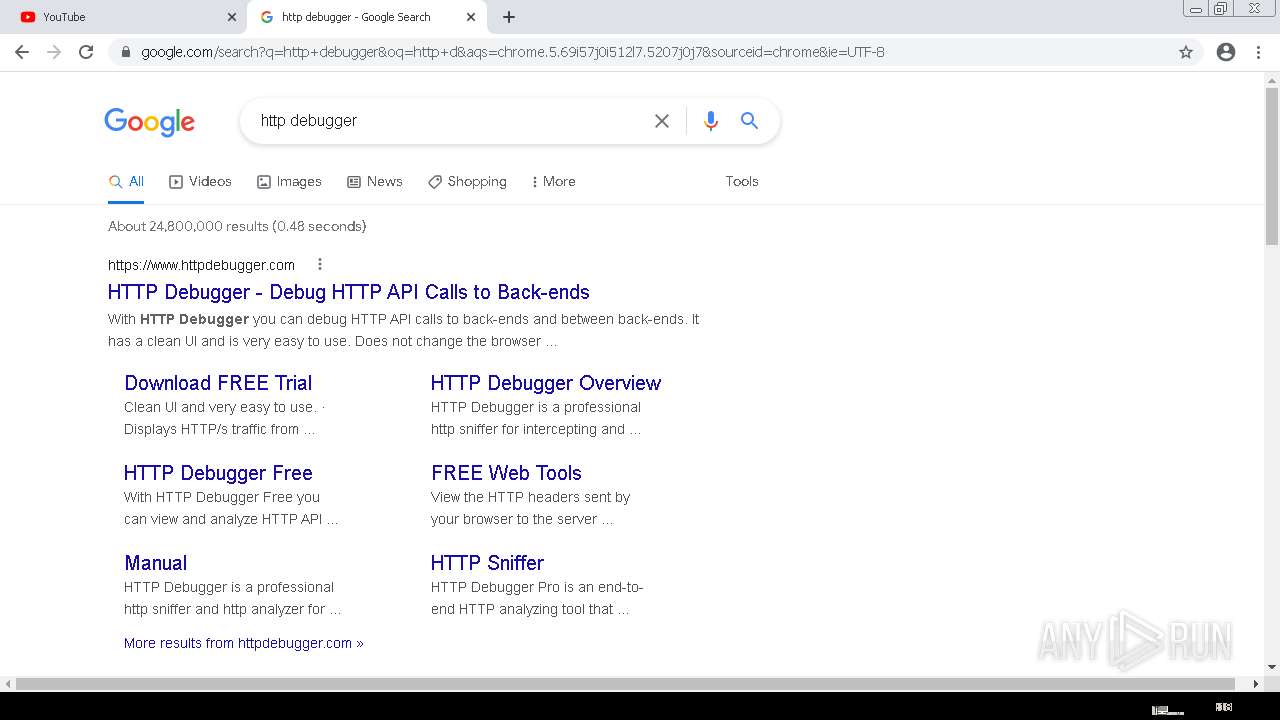The width and height of the screenshot is (1280, 720).
Task: Expand the More search categories menu
Action: tap(553, 182)
